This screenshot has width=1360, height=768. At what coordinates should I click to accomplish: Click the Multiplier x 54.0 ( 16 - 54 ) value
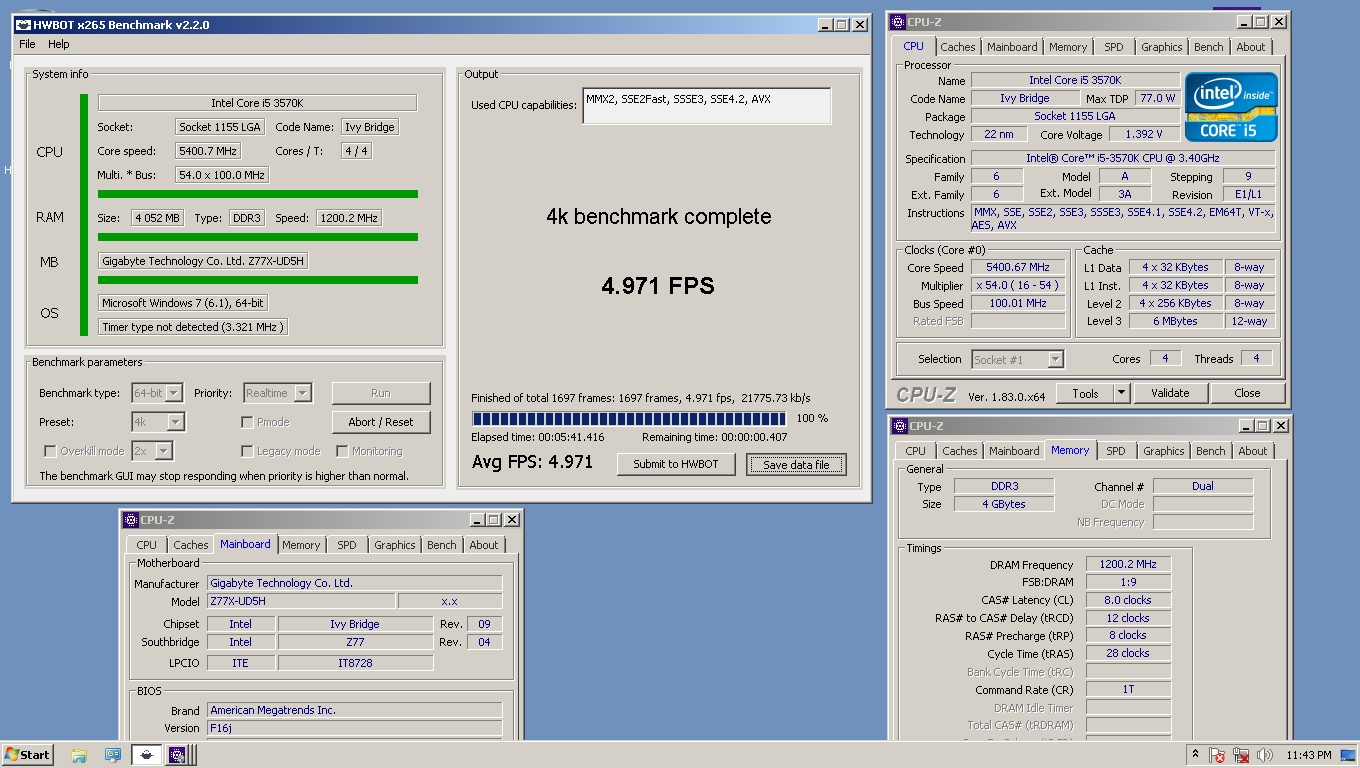1018,286
